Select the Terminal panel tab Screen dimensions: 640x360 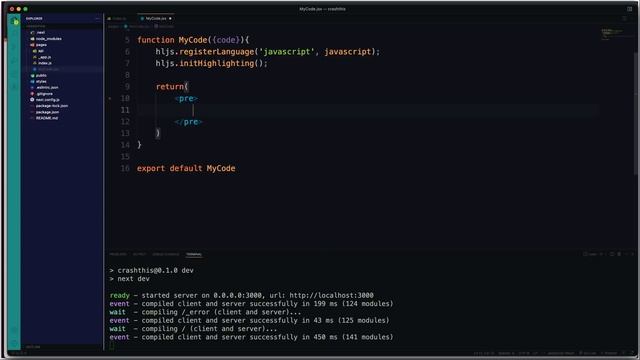[194, 254]
